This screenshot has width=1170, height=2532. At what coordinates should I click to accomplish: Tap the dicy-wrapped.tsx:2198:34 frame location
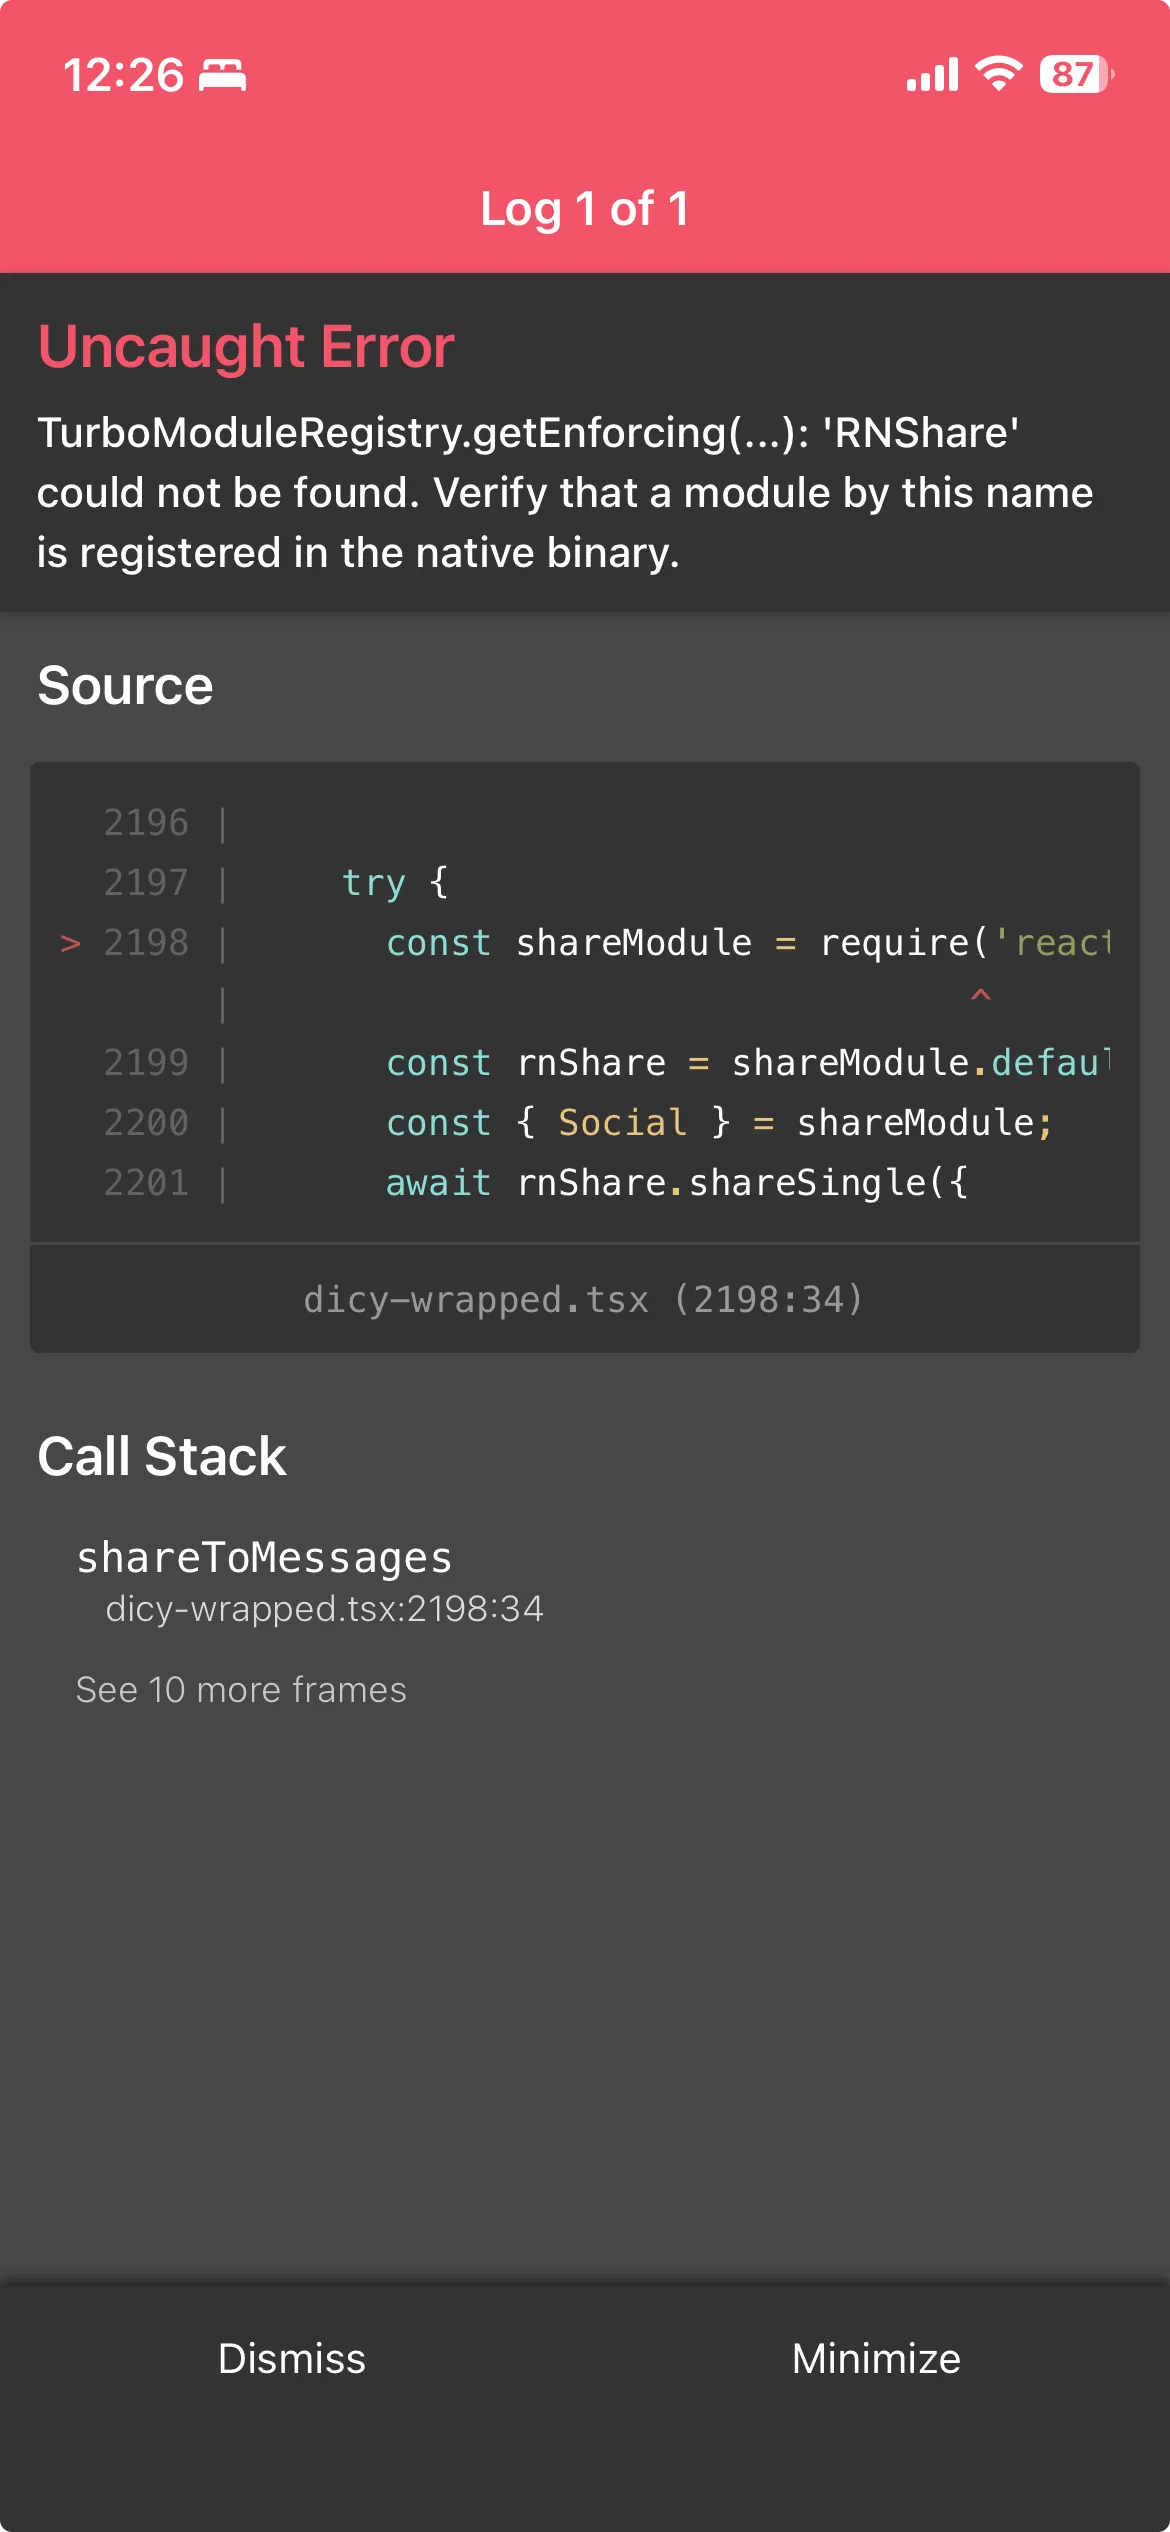click(x=324, y=1608)
